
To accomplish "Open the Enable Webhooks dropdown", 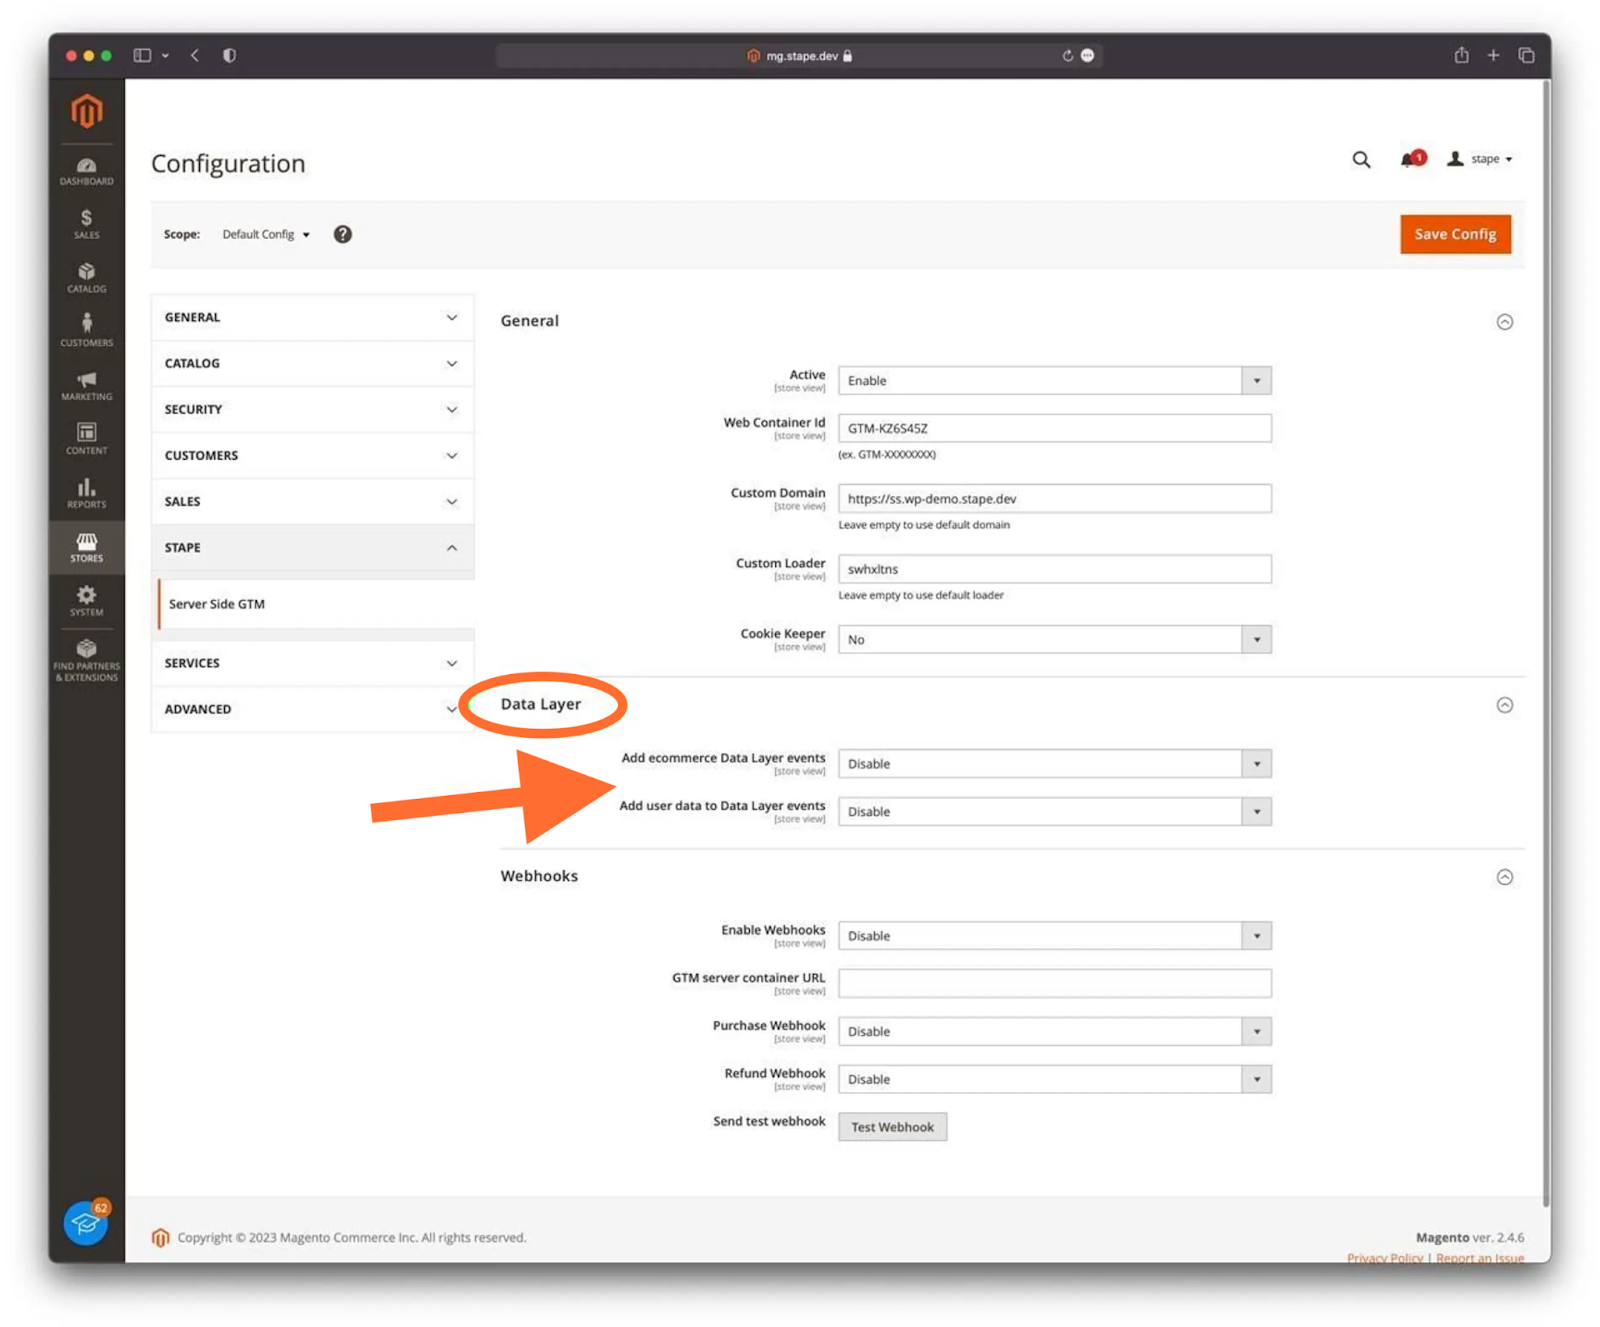I will coord(1054,936).
